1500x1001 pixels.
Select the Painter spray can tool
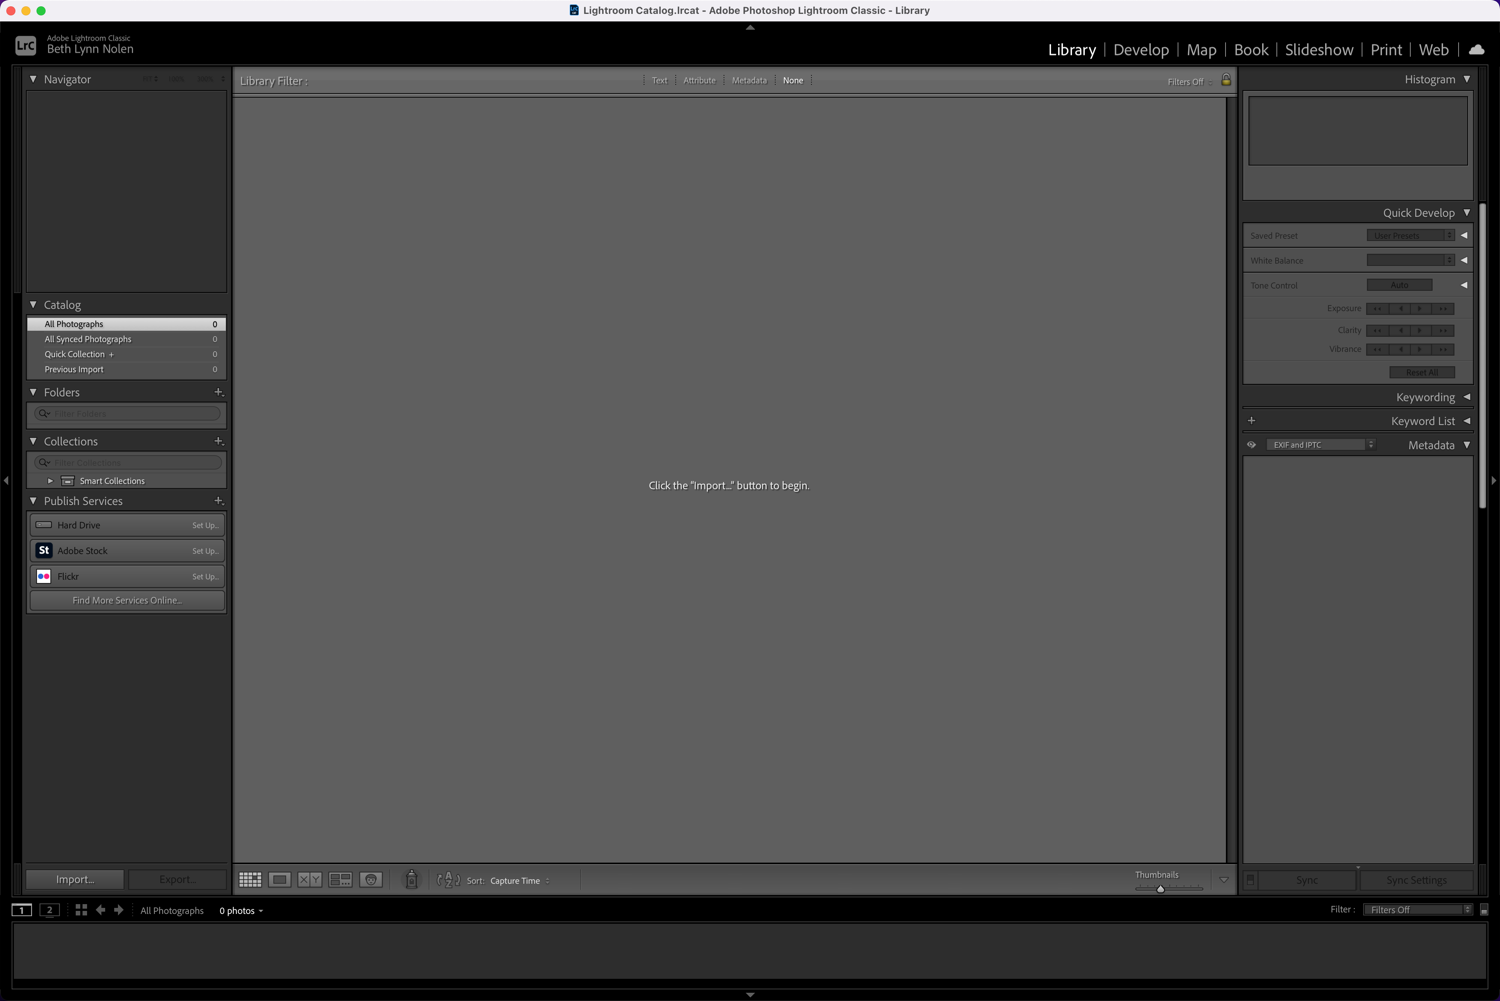tap(411, 879)
